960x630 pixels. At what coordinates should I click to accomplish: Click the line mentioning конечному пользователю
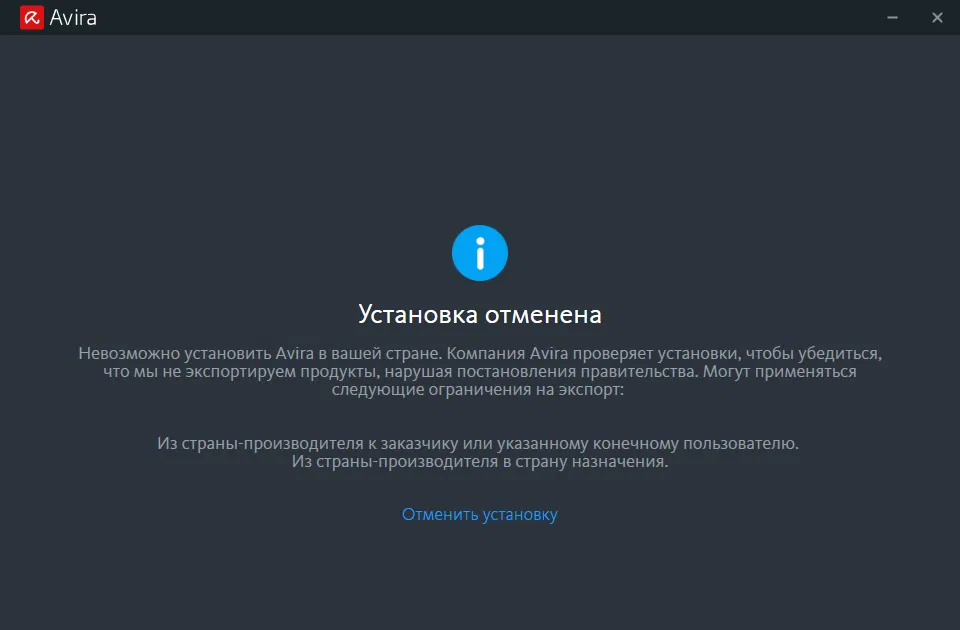click(x=478, y=443)
